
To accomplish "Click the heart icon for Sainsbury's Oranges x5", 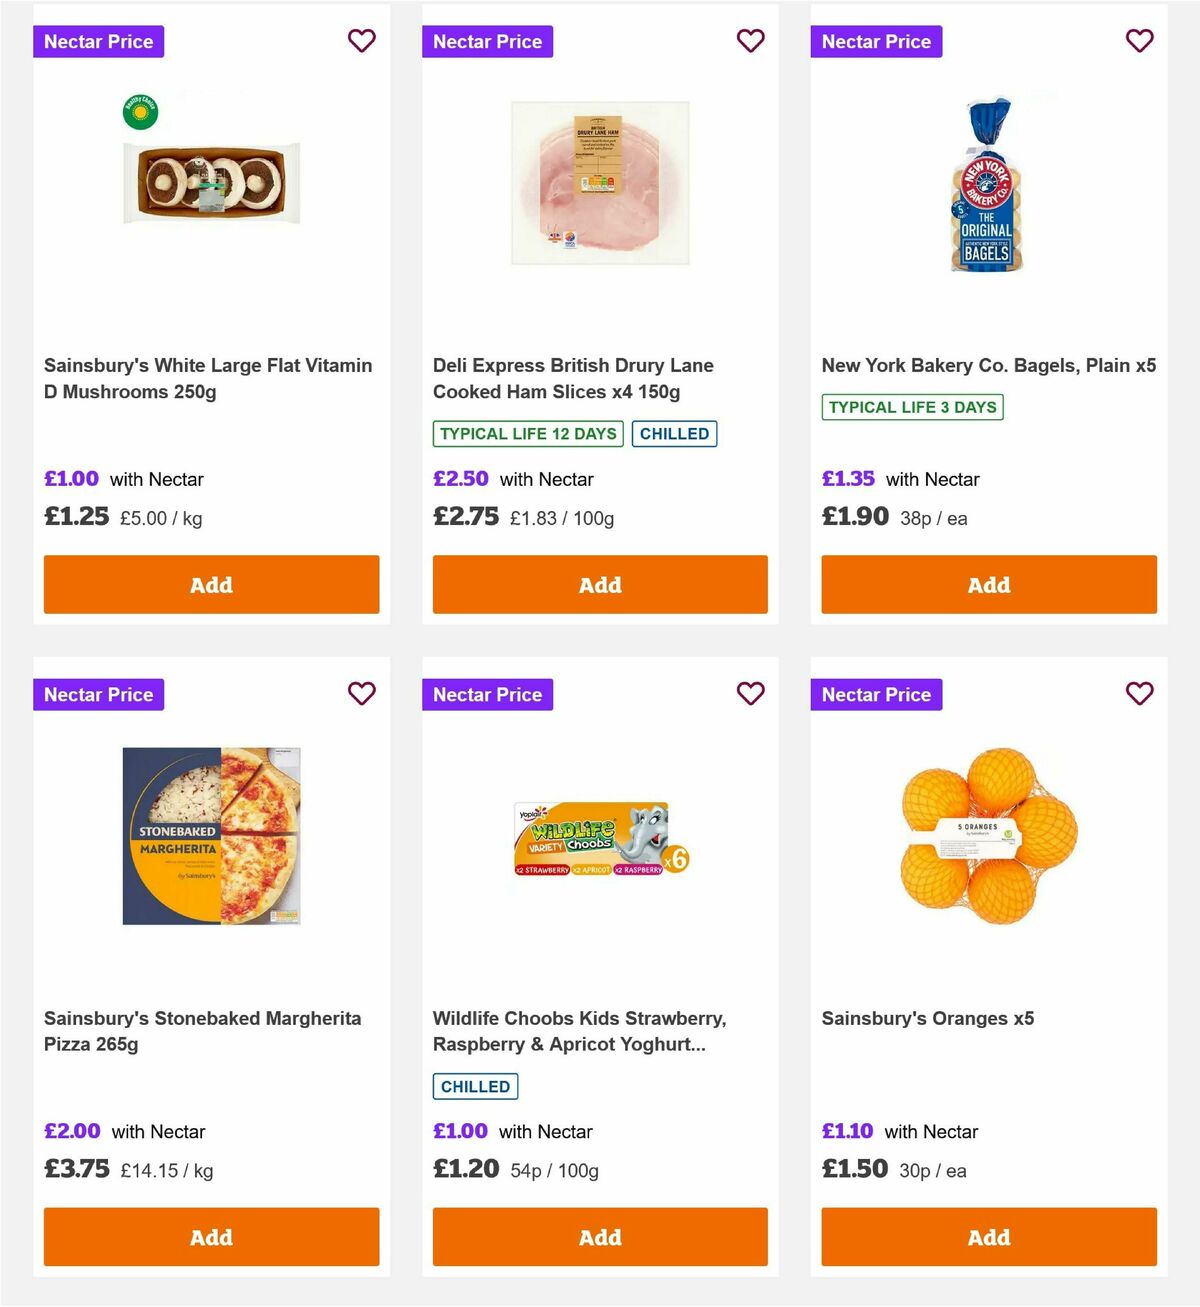I will pos(1139,693).
